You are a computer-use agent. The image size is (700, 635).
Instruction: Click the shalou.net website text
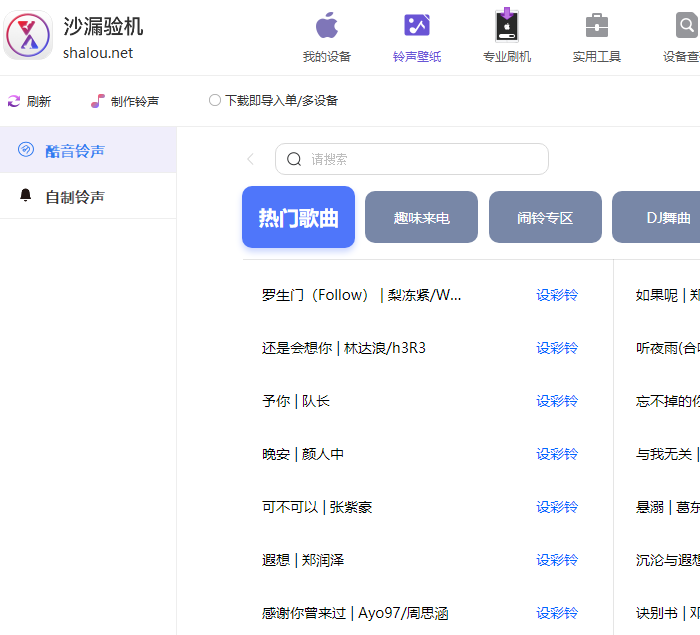coord(98,53)
